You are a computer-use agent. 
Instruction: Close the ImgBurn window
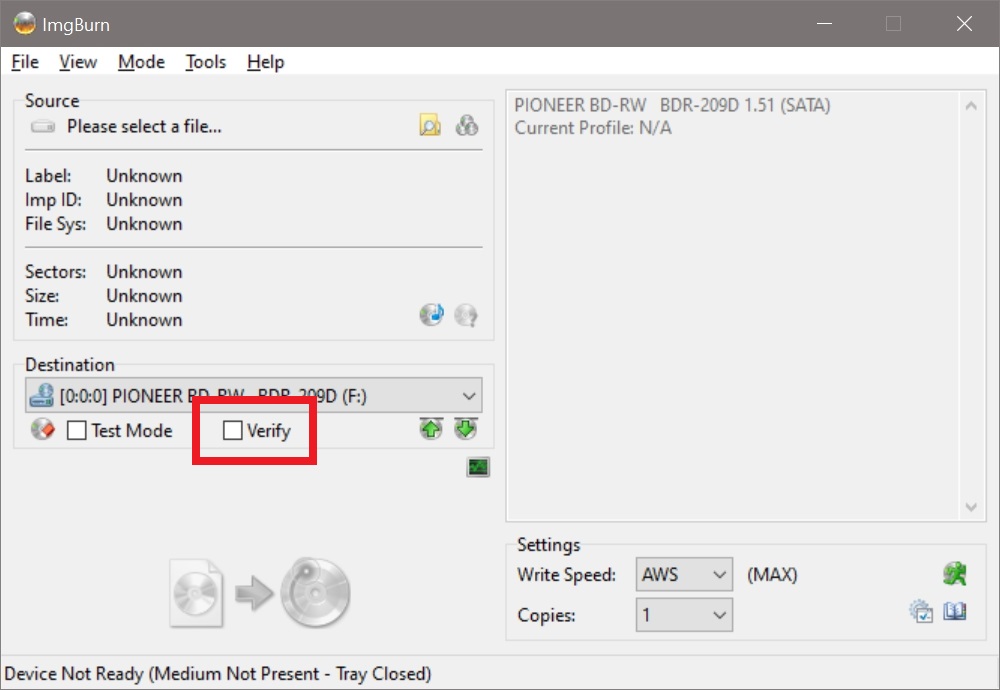click(x=964, y=24)
